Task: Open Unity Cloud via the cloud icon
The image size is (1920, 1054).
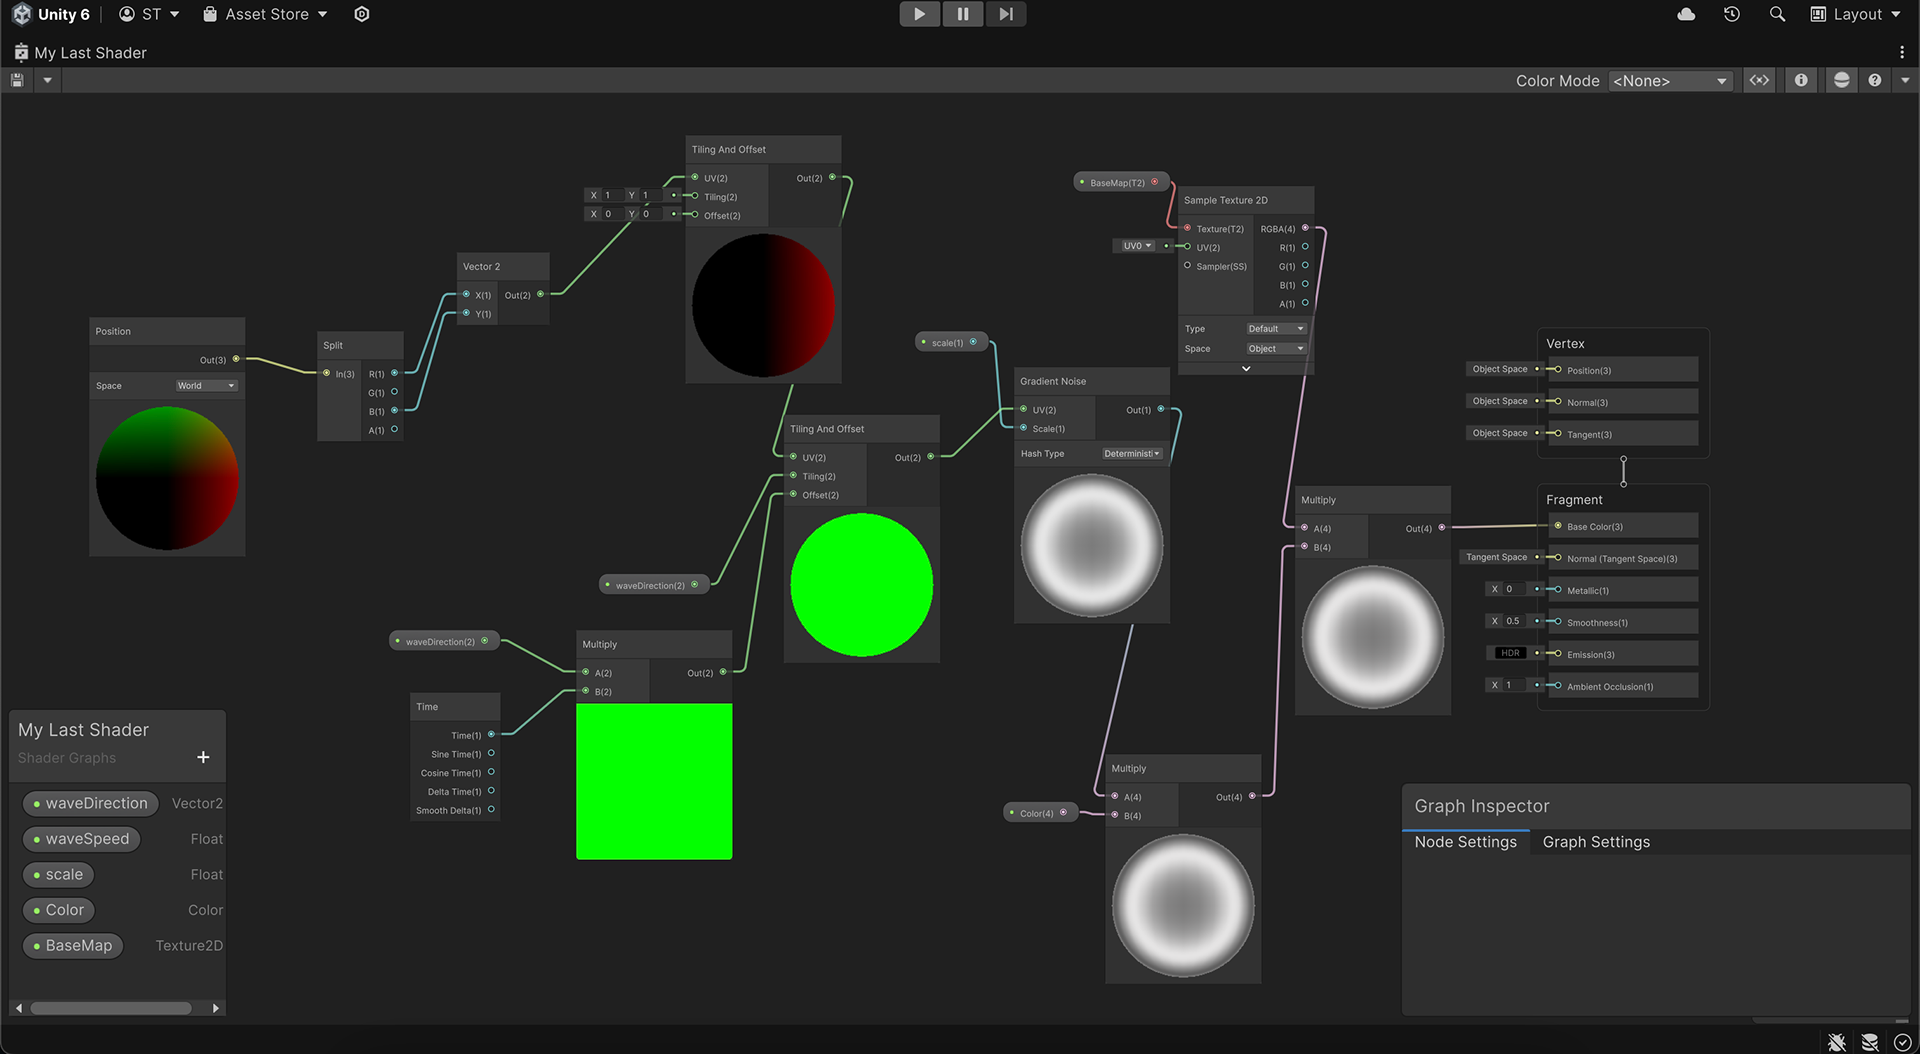Action: tap(1686, 14)
